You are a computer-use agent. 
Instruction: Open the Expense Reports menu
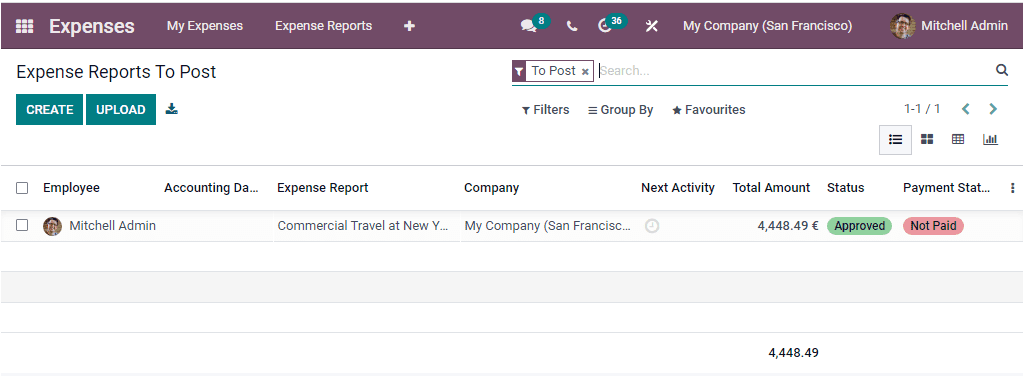coord(323,26)
